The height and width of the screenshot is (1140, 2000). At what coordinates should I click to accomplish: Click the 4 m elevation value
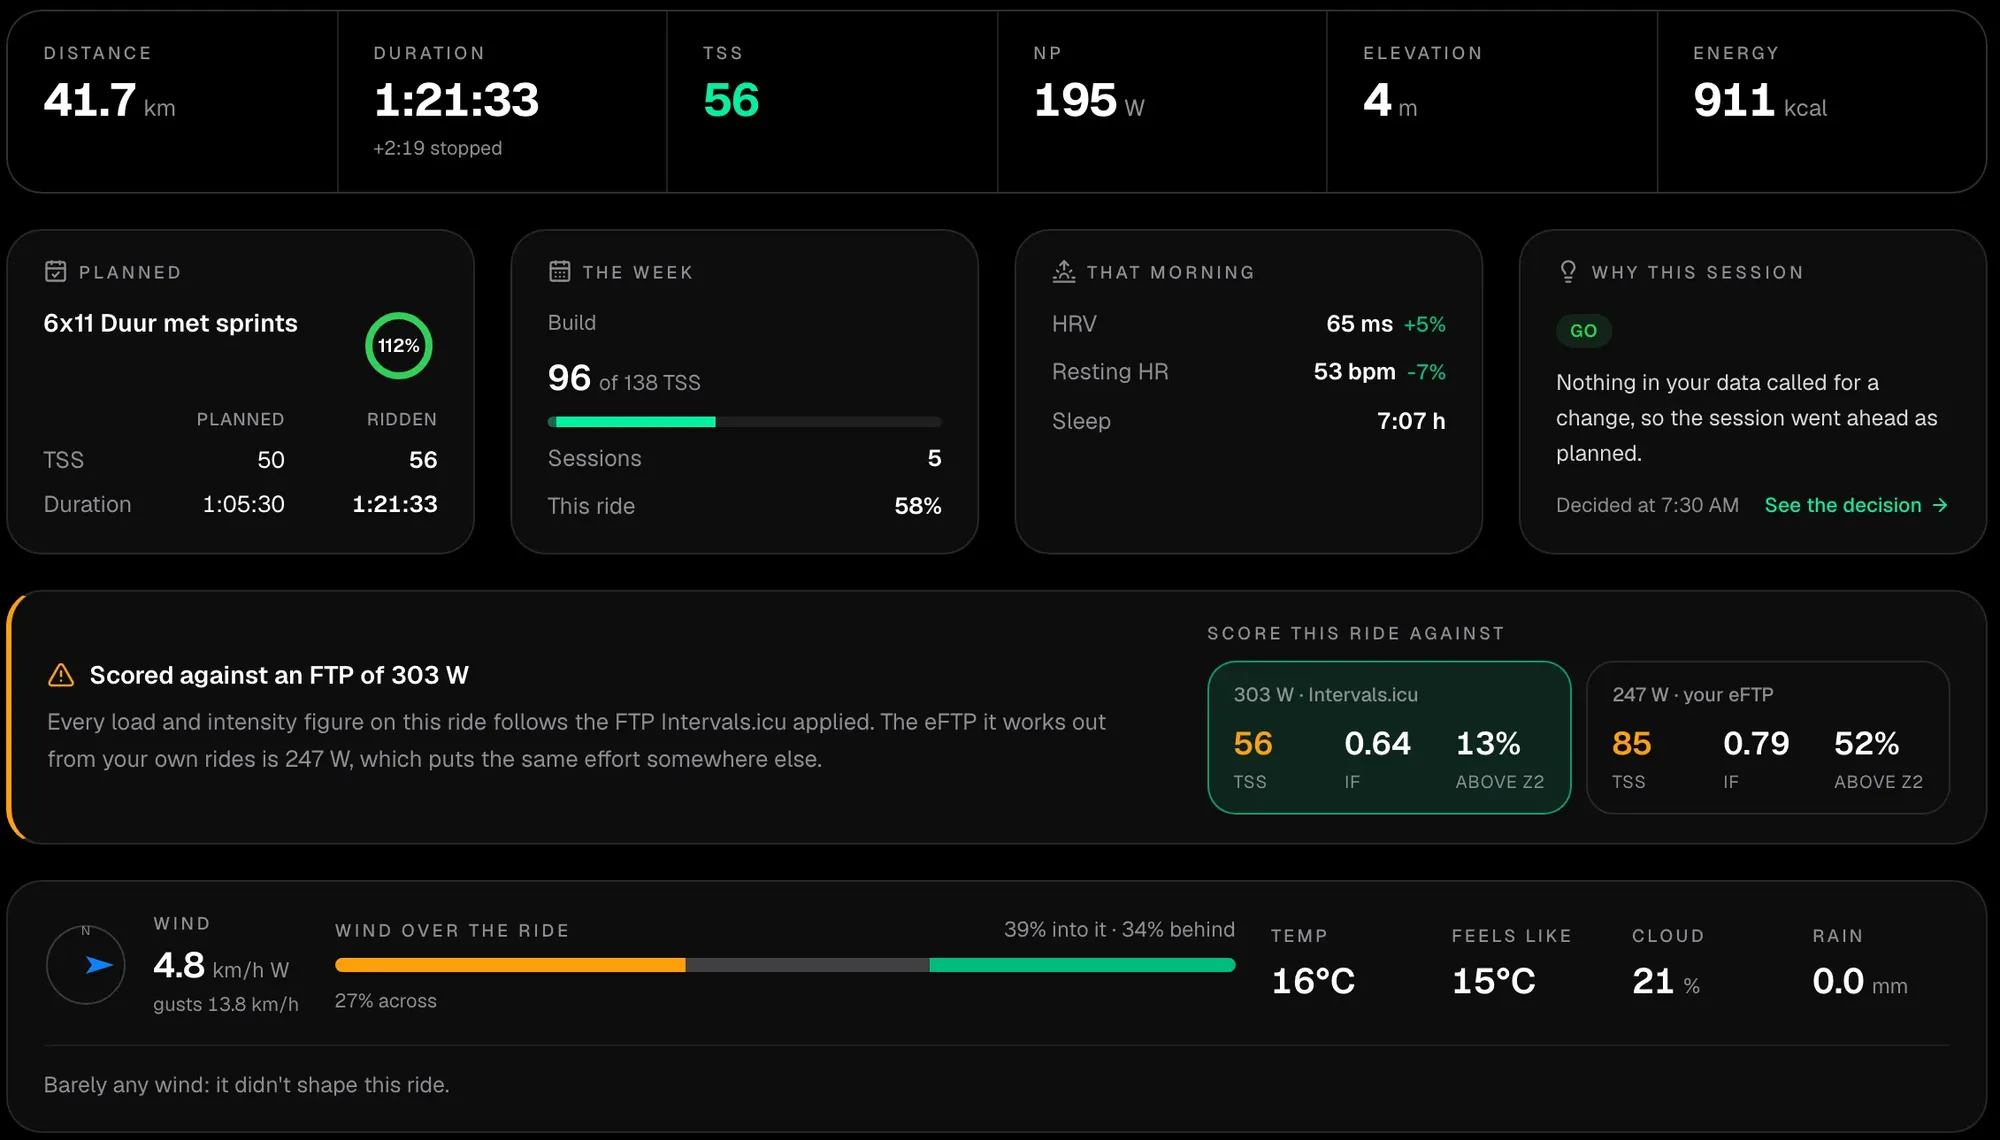click(1390, 100)
